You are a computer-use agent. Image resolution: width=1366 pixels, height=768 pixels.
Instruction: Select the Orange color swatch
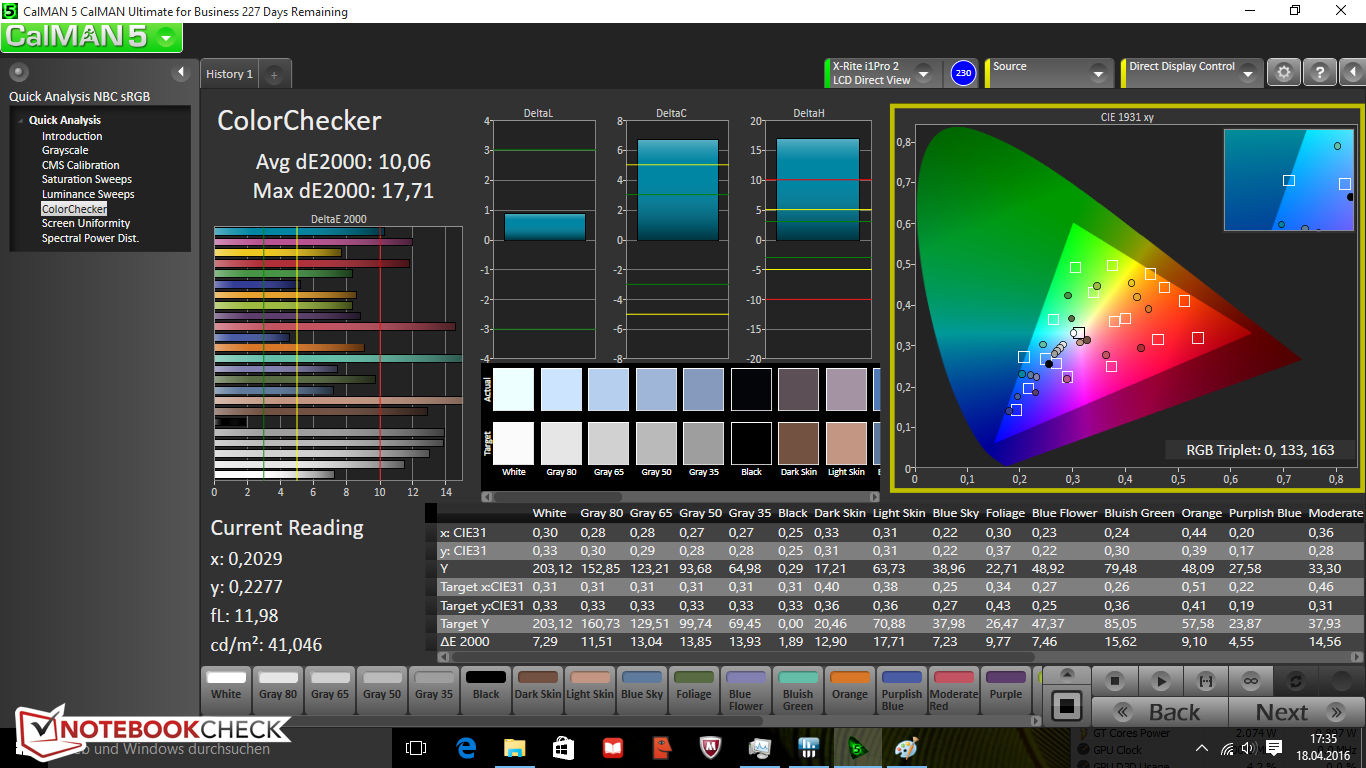coord(850,686)
